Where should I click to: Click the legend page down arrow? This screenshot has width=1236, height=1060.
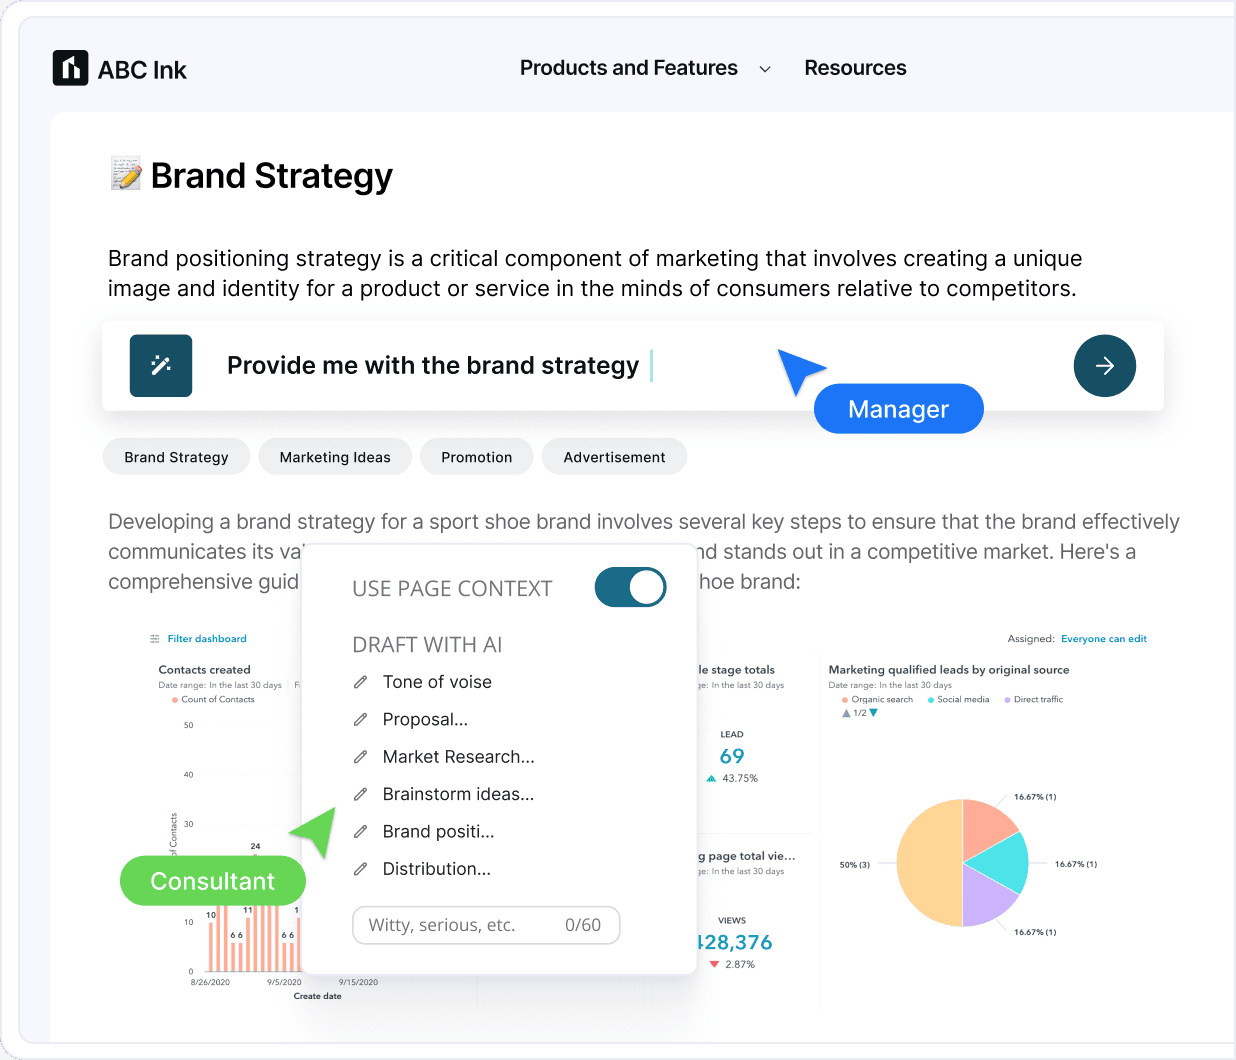coord(874,713)
